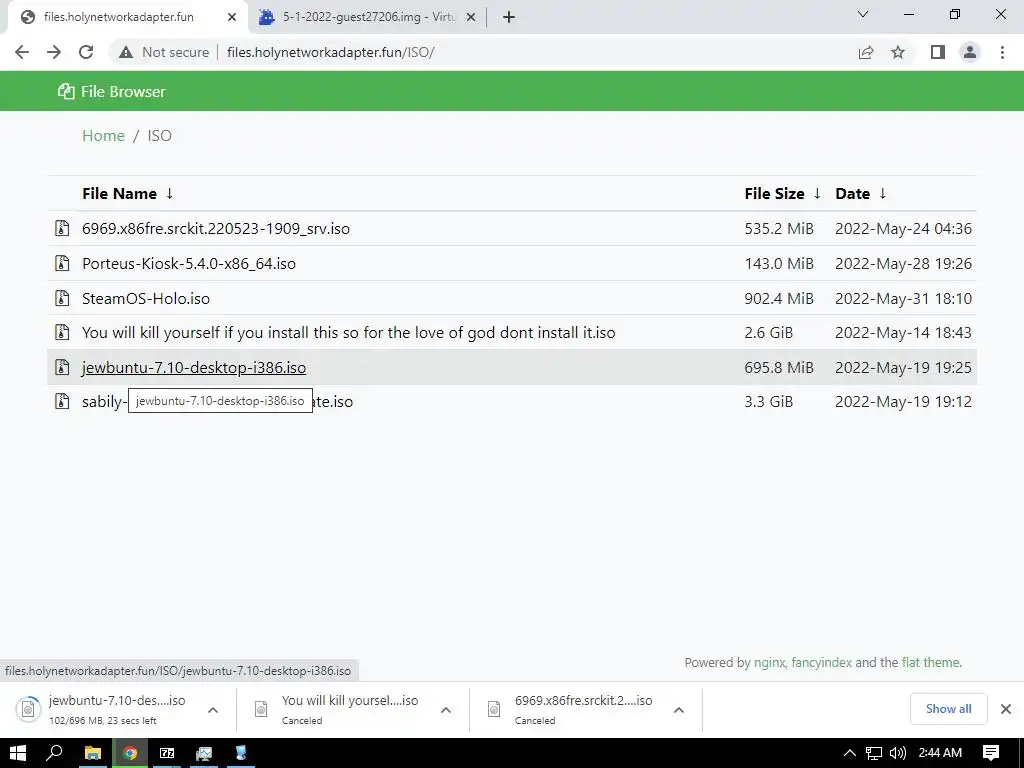Image resolution: width=1024 pixels, height=768 pixels.
Task: Show hidden tray icons chevron
Action: coord(850,753)
